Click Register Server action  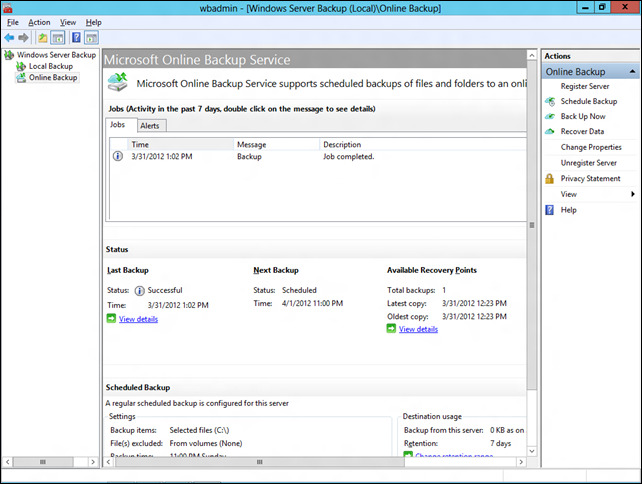pyautogui.click(x=585, y=86)
